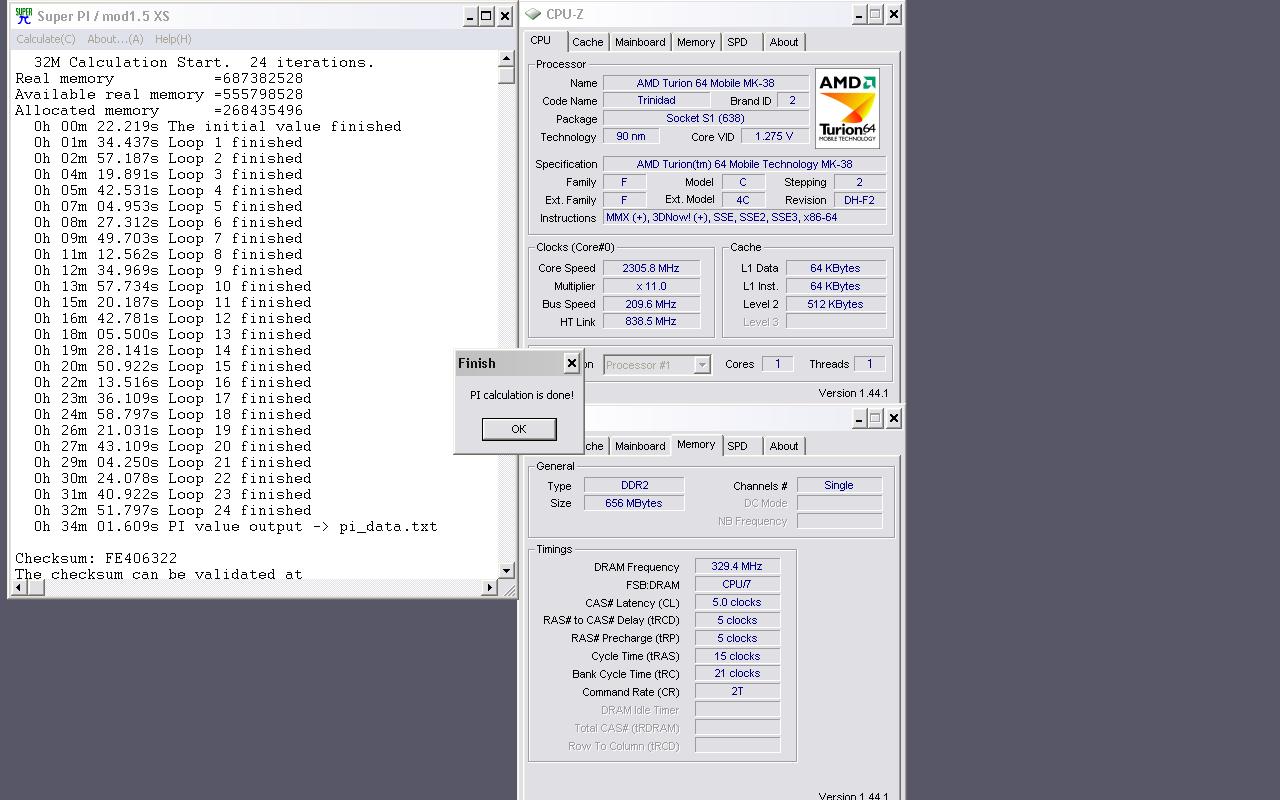Click the Package Socket S1 (638) field
Screen dimensions: 1280x800
705,118
